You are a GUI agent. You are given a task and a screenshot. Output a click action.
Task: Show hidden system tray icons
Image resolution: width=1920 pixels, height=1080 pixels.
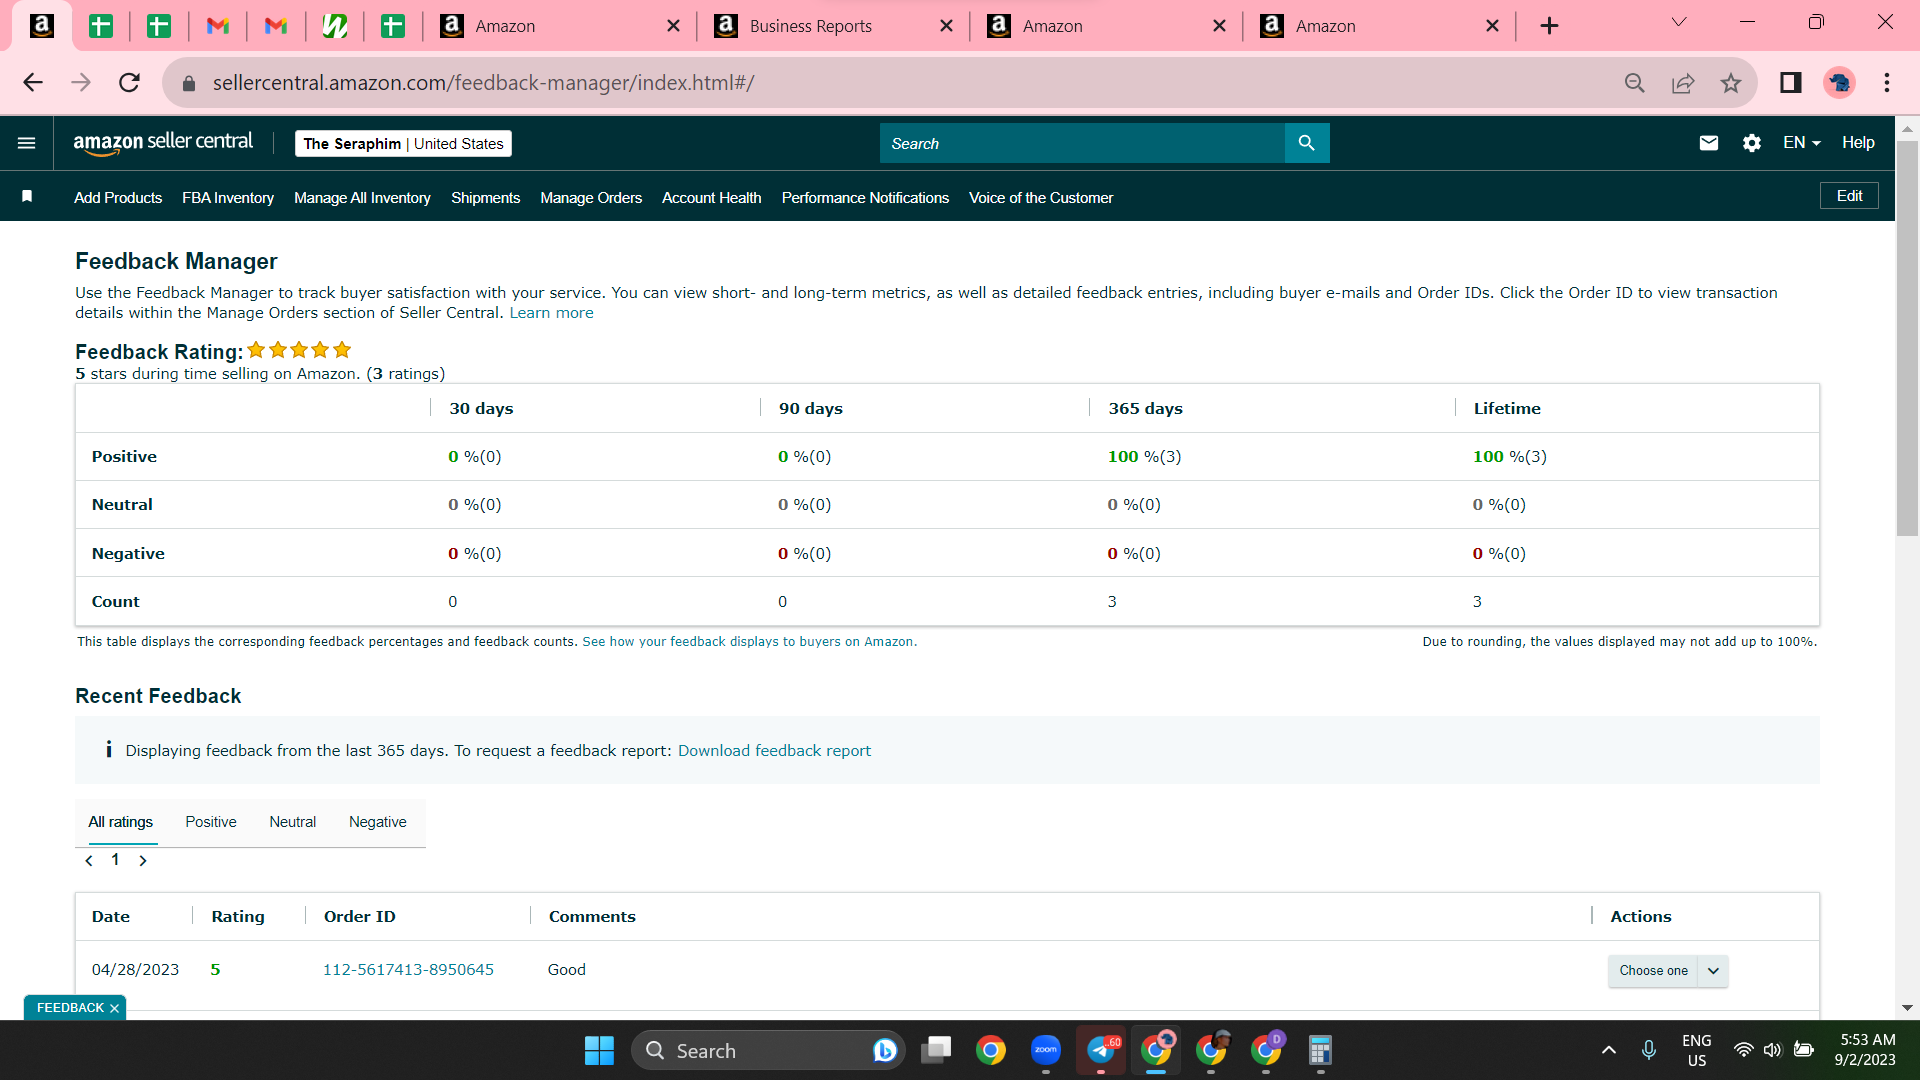[x=1609, y=1050]
